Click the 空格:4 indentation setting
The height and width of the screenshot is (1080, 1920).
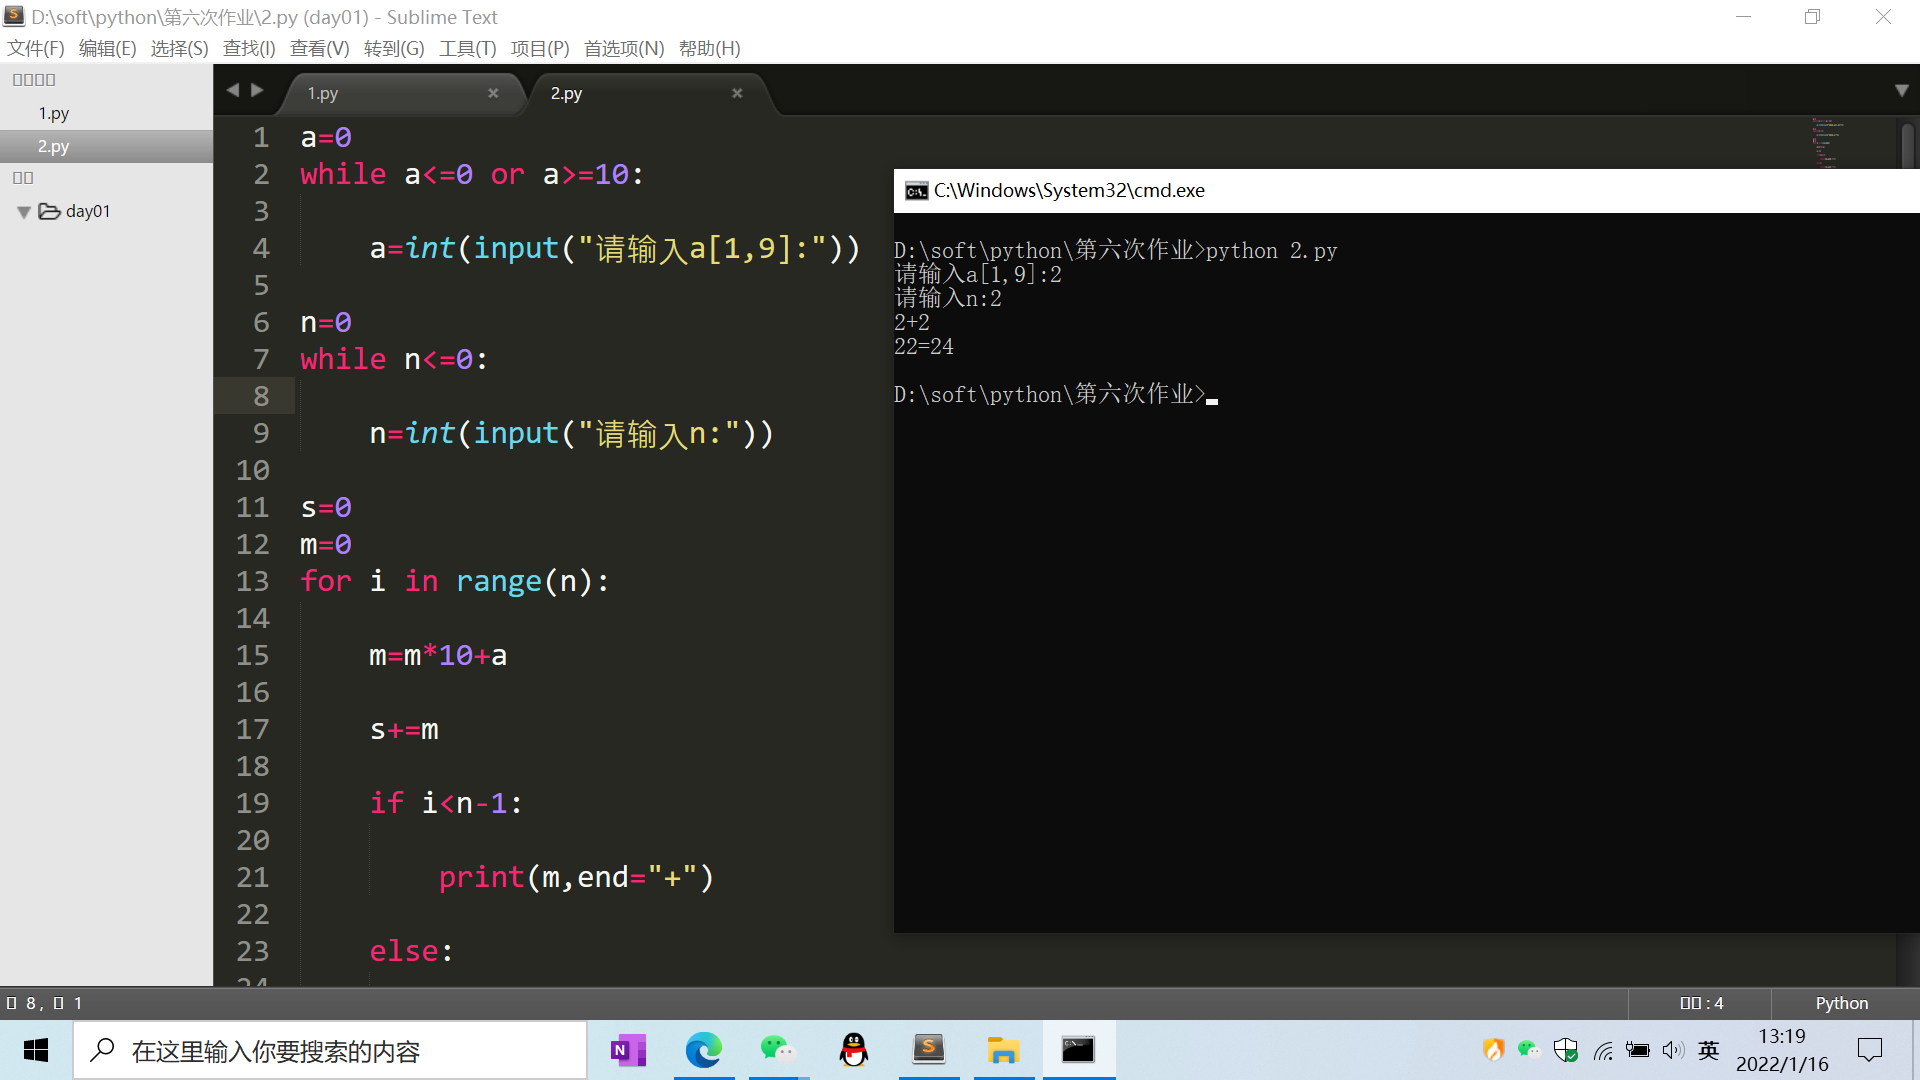[1700, 1003]
